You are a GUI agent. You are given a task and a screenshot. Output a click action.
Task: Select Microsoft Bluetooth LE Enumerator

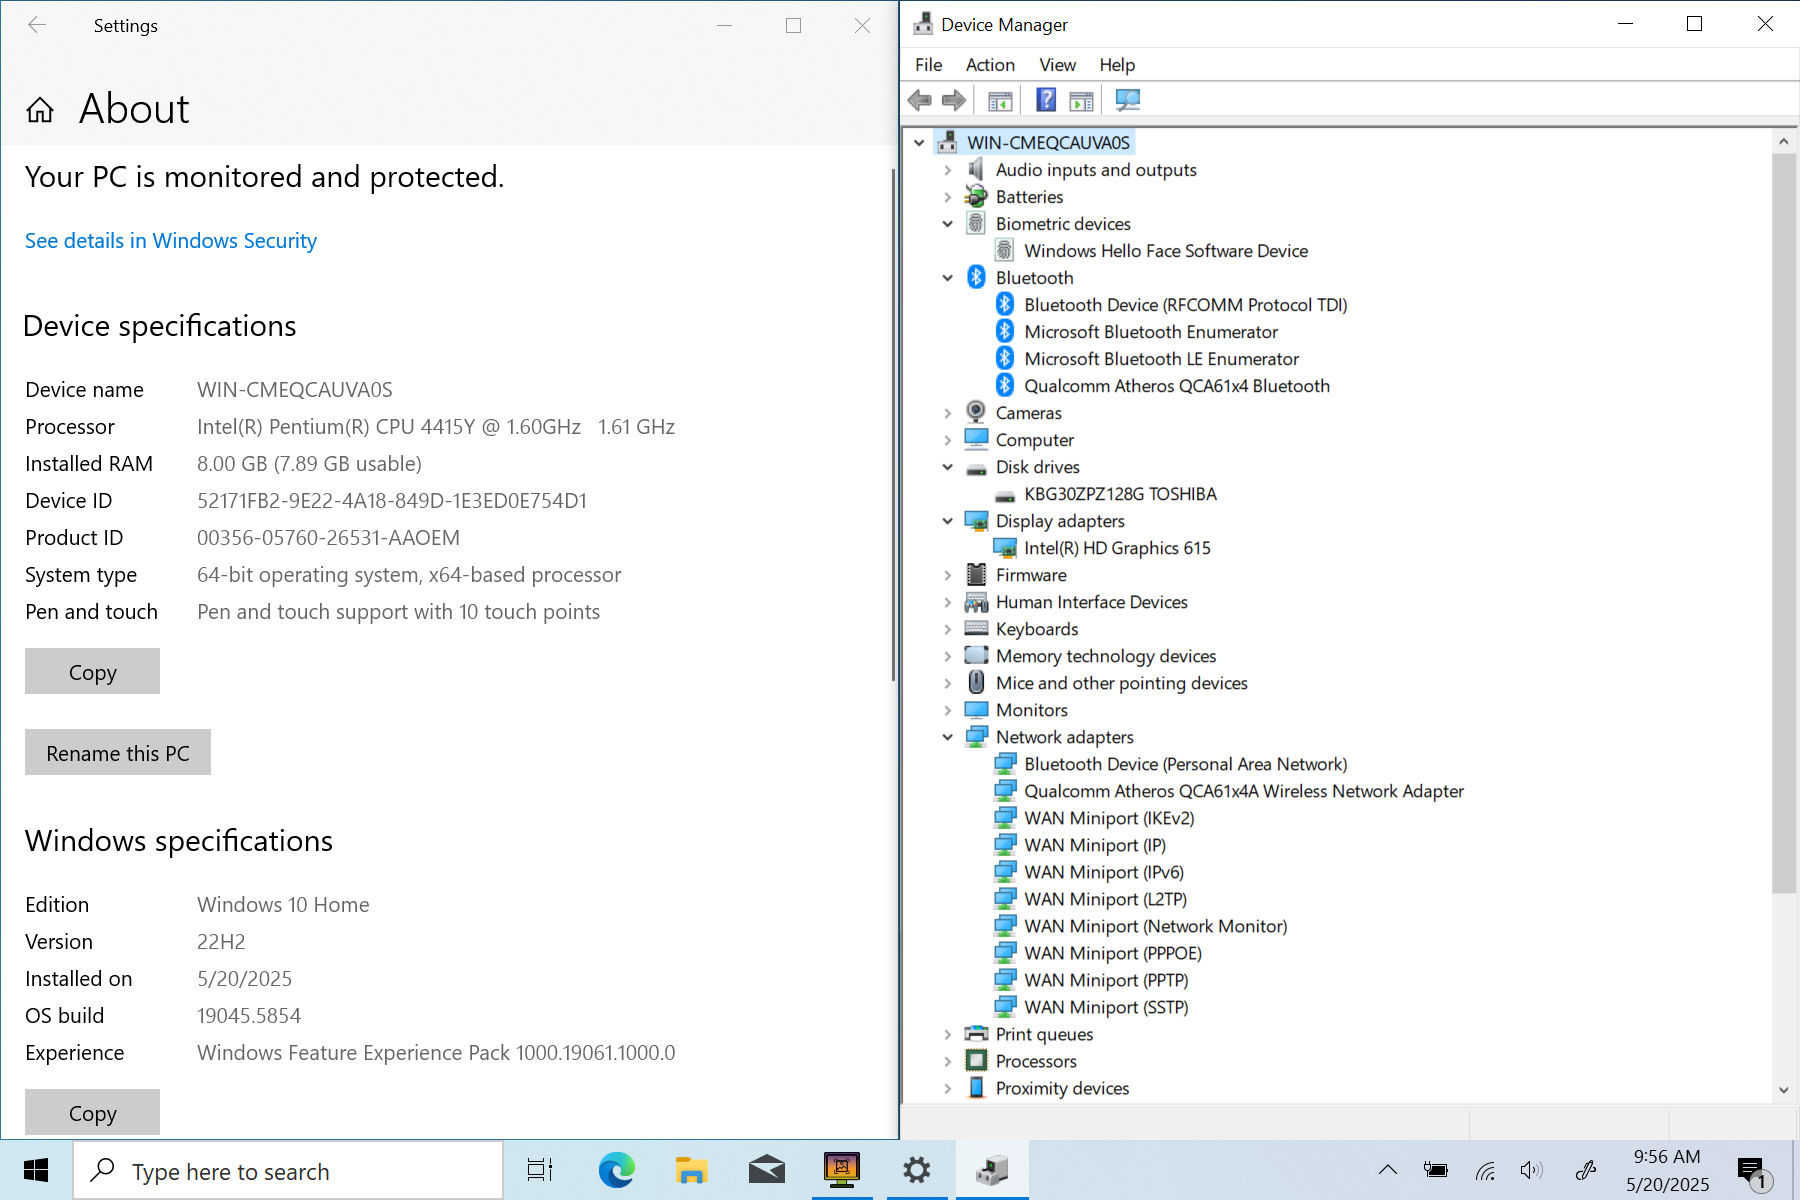(1161, 359)
